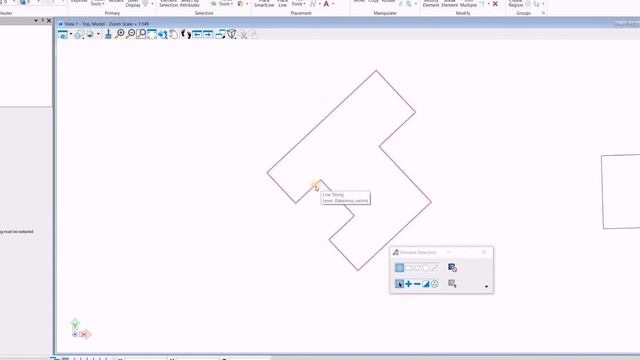The image size is (640, 360).
Task: Set selection mode to New arrow
Action: pyautogui.click(x=399, y=284)
